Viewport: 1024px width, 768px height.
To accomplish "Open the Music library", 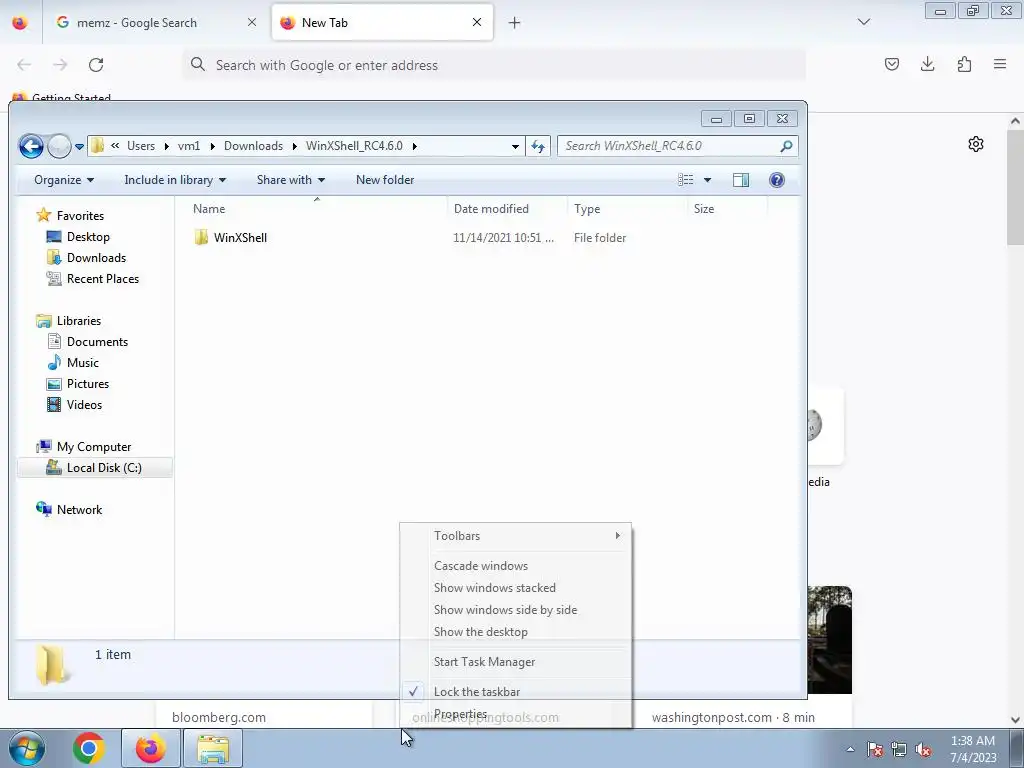I will coord(72,362).
